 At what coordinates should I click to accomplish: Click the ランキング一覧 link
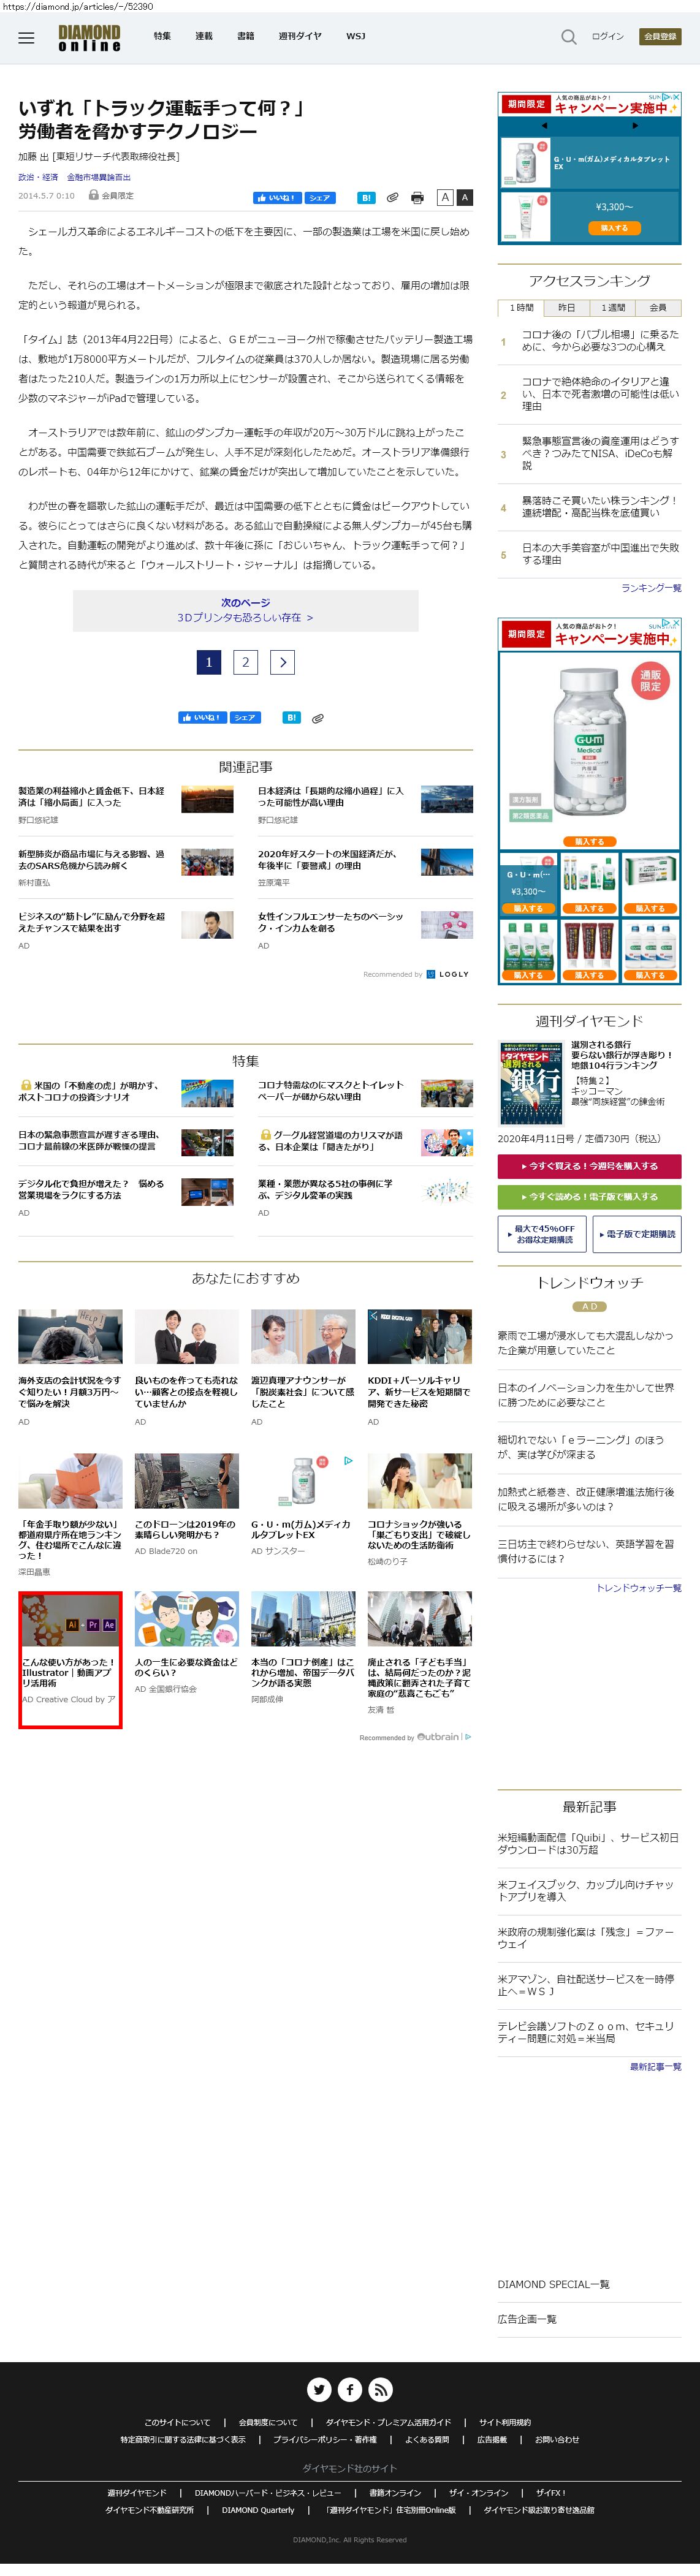click(650, 588)
